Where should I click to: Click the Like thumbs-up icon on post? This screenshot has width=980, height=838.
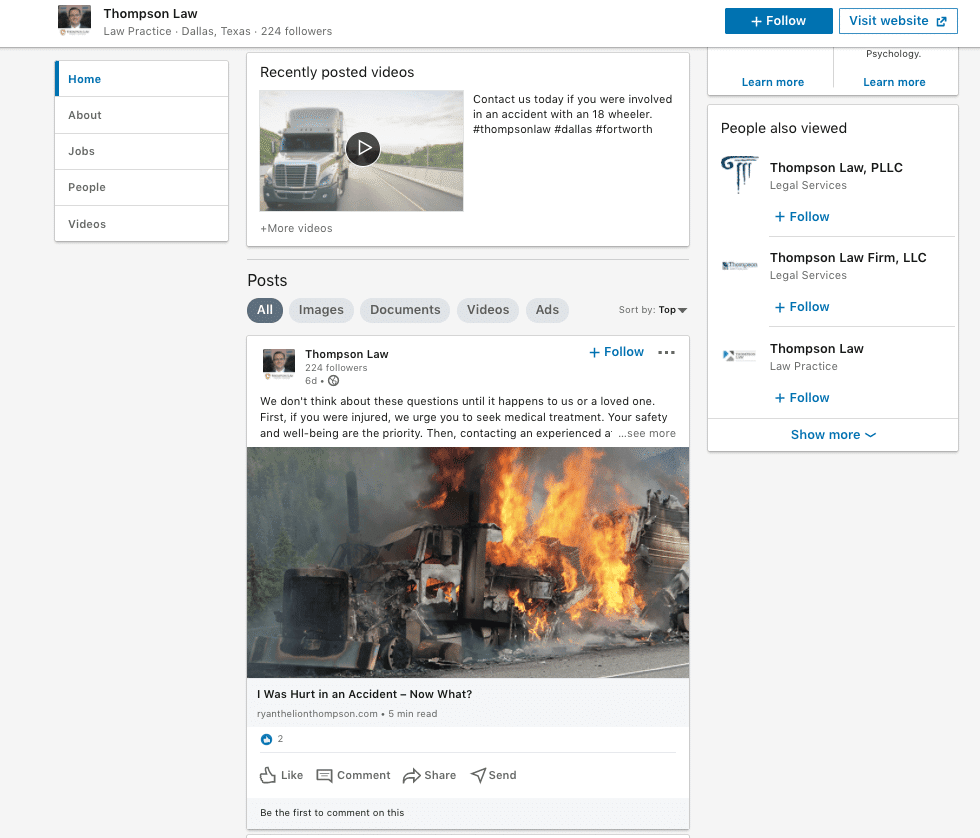tap(268, 775)
